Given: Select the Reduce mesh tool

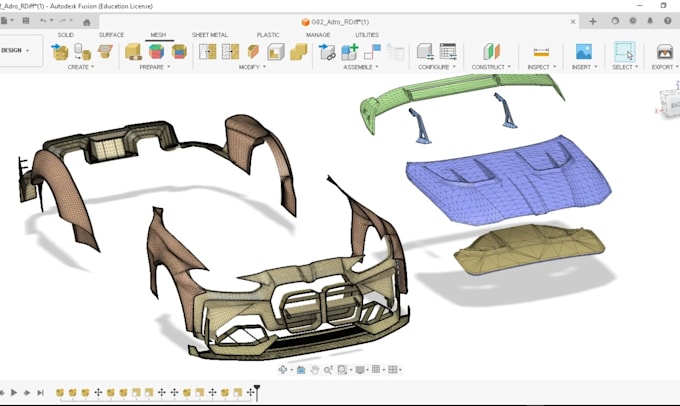Looking at the screenshot, I should (230, 51).
